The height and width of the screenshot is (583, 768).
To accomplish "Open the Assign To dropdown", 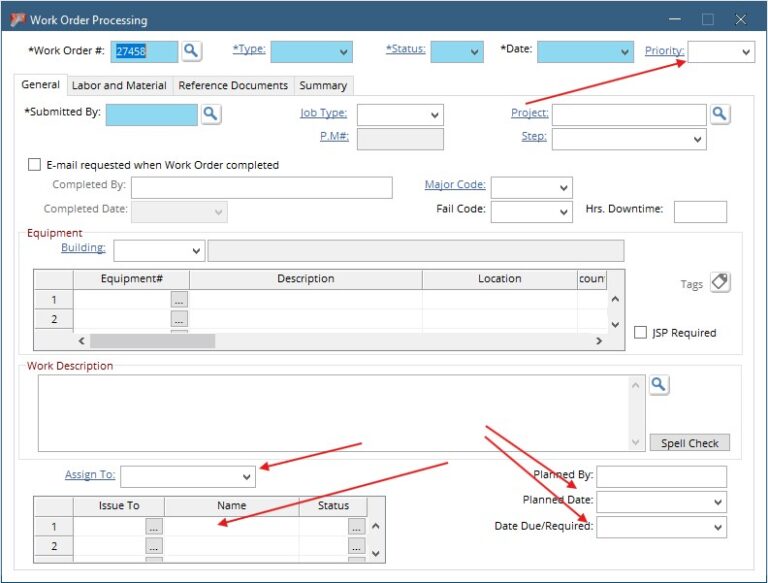I will 246,477.
